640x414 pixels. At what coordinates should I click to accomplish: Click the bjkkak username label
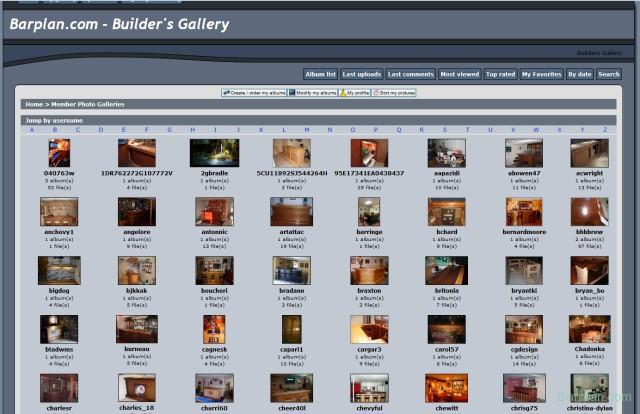[x=137, y=291]
